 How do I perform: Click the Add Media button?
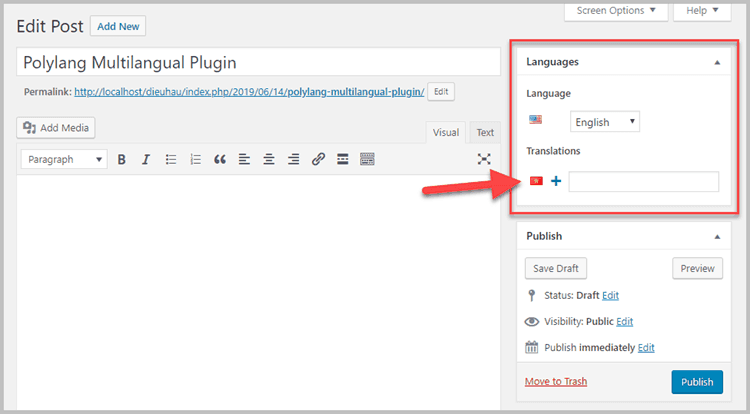pos(56,128)
